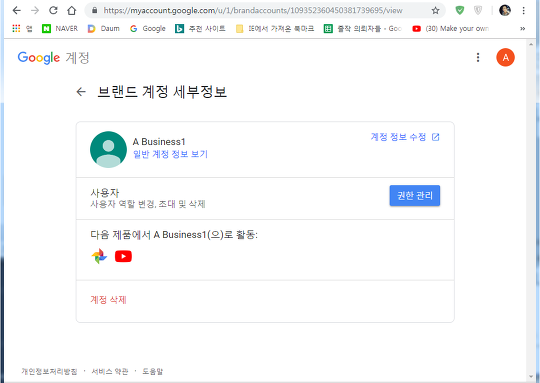
Task: Click the browser forward arrow
Action: tap(35, 10)
